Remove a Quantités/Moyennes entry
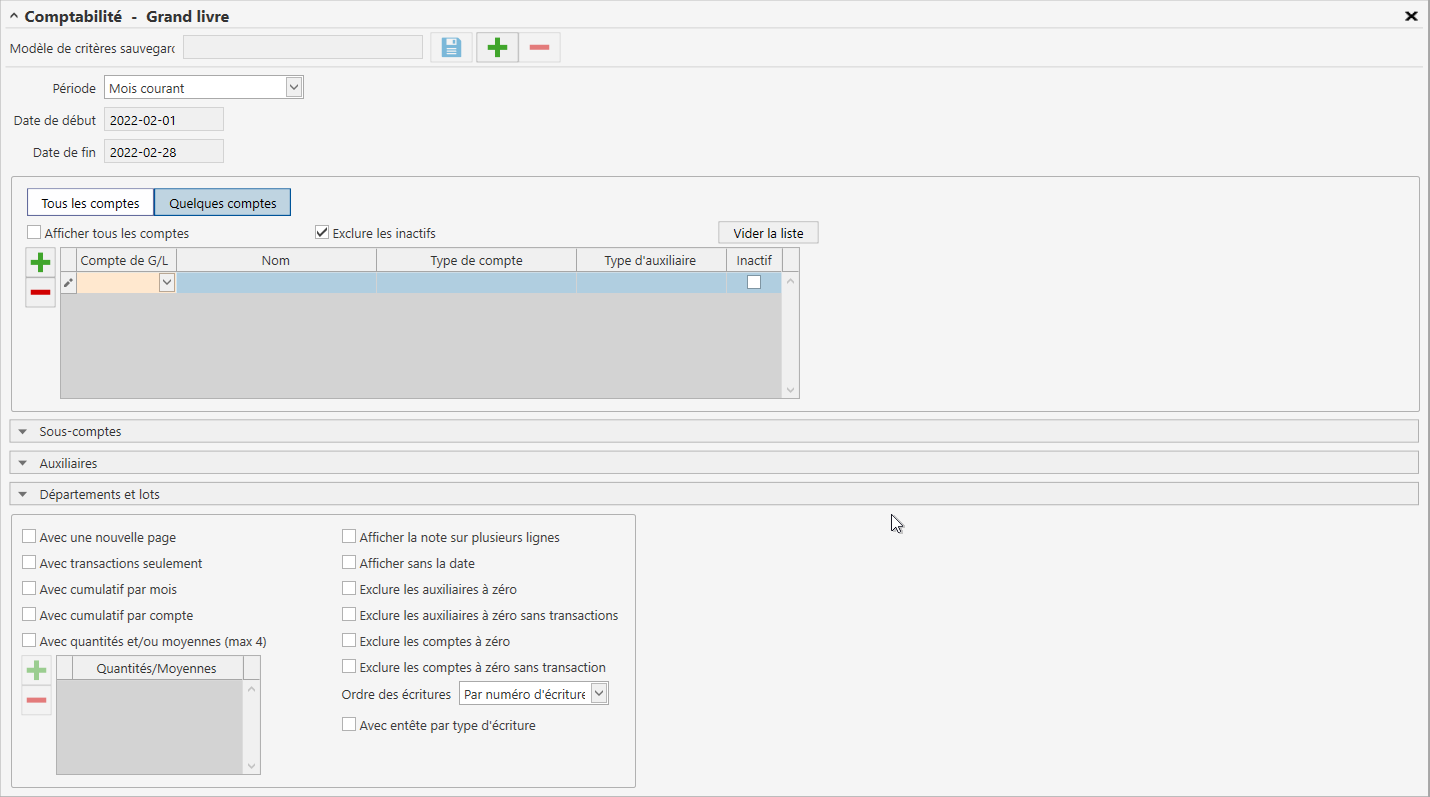 (36, 700)
